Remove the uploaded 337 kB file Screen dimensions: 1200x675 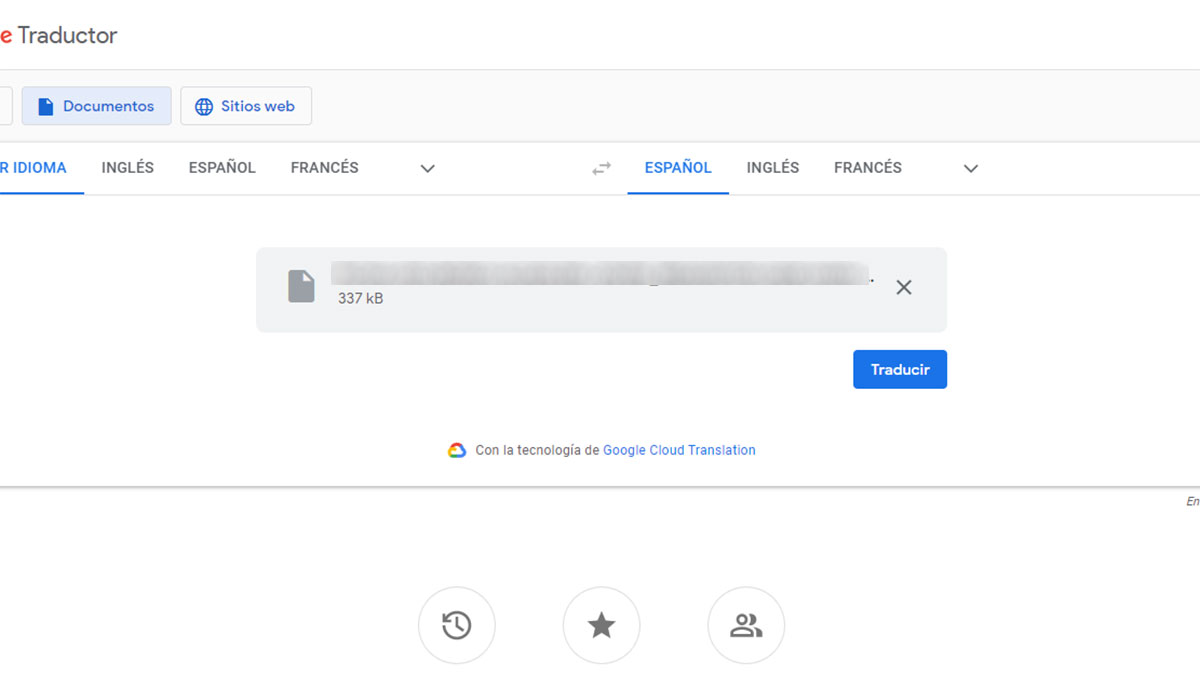point(904,287)
